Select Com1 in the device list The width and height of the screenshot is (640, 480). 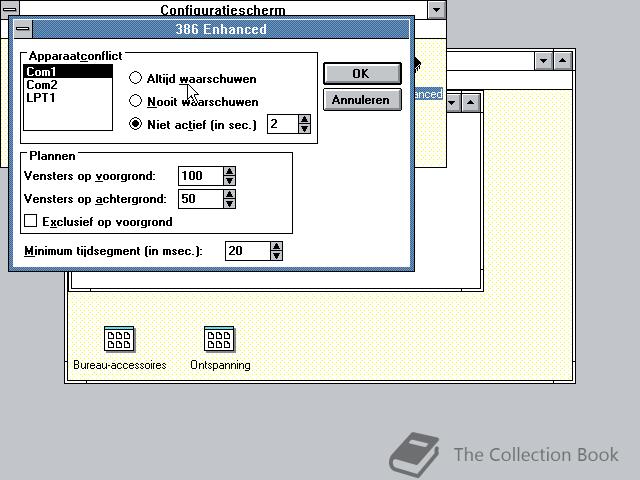68,71
